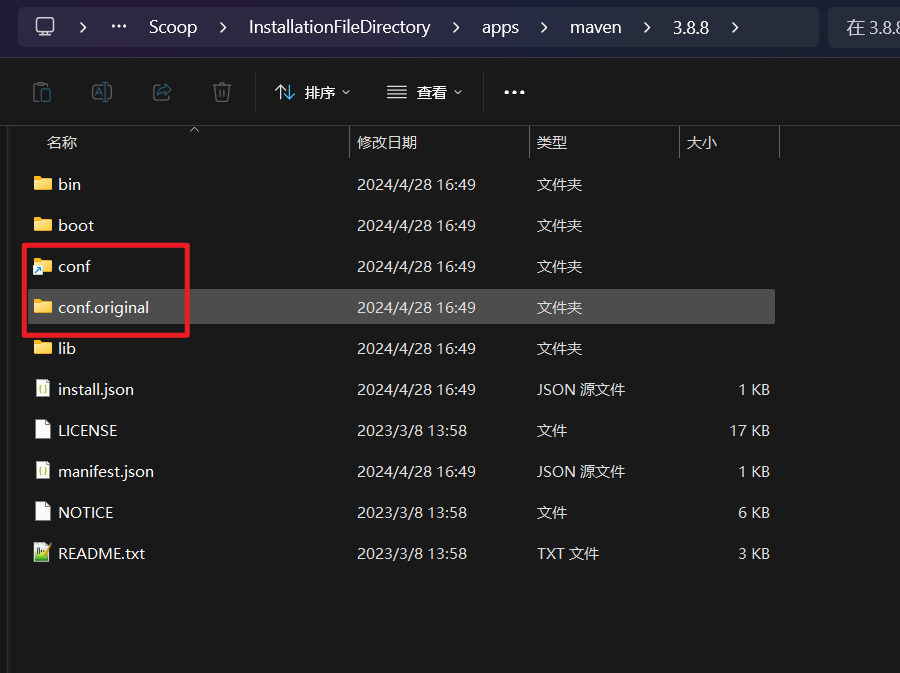The width and height of the screenshot is (900, 673).
Task: Expand chevron after InstallationFileDirectory
Action: pos(456,27)
